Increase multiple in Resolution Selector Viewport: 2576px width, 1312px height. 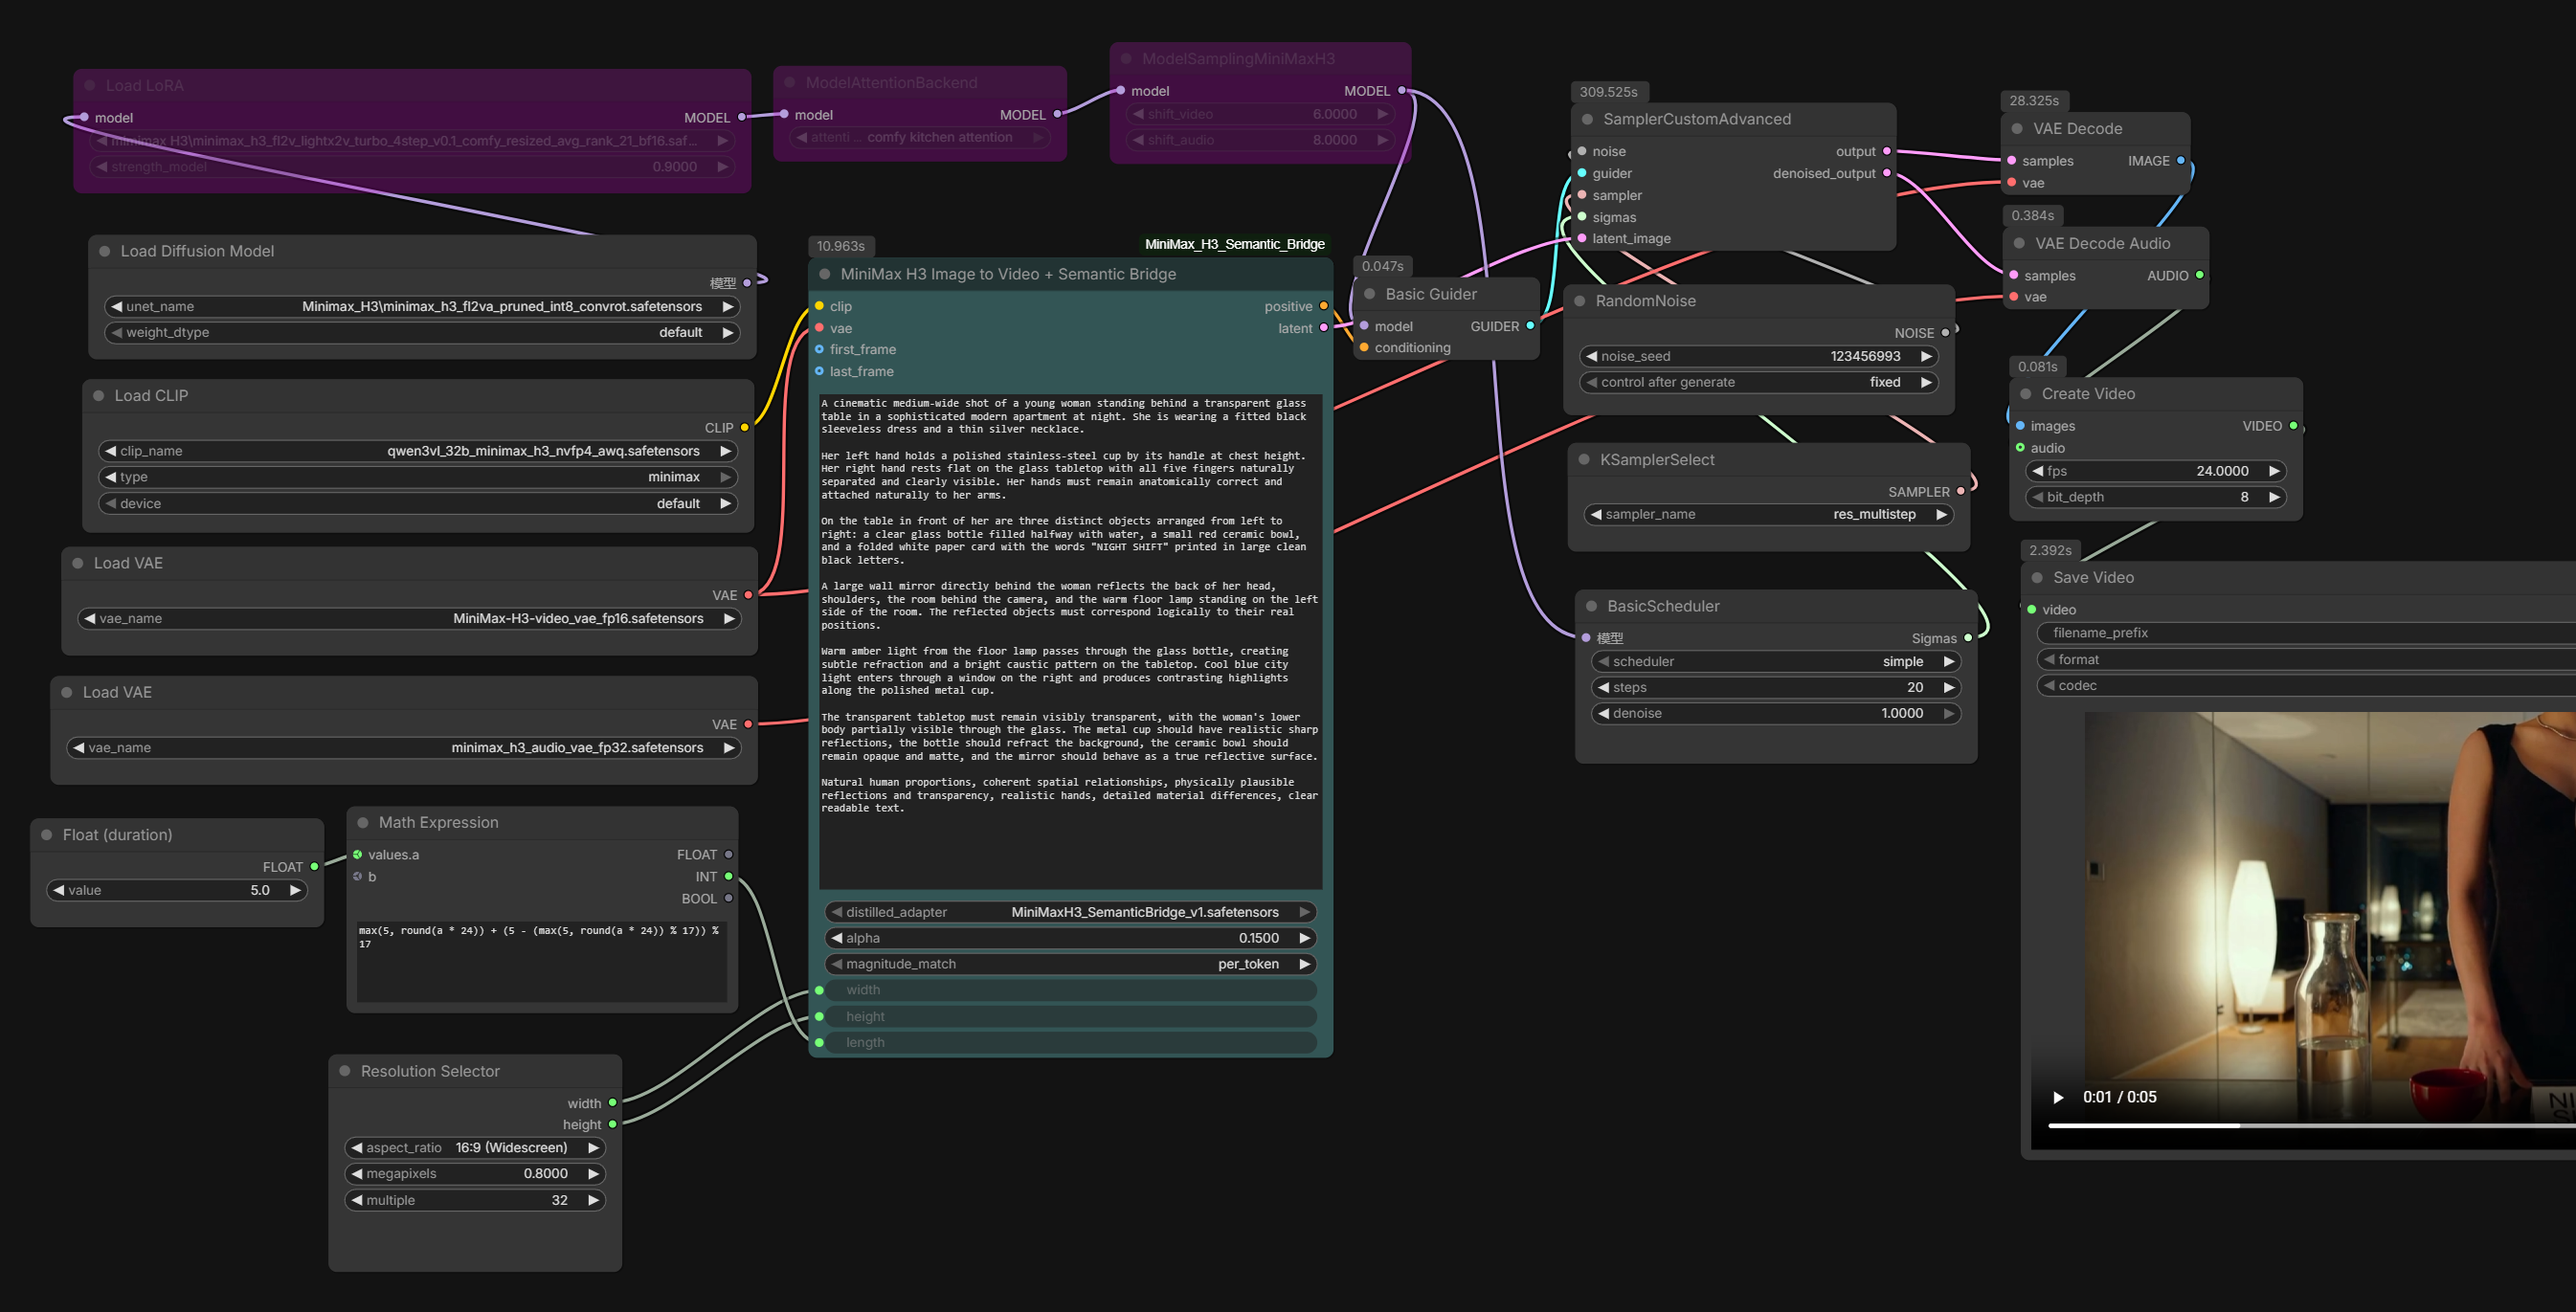pos(593,1200)
